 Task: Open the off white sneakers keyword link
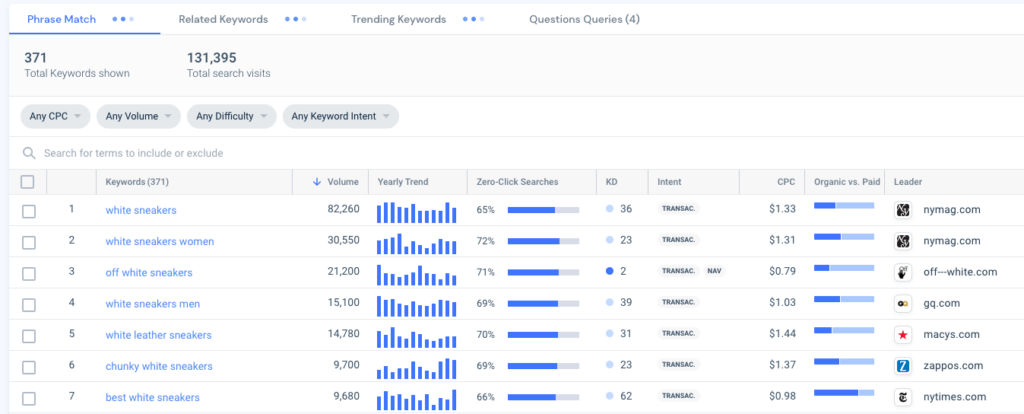149,272
